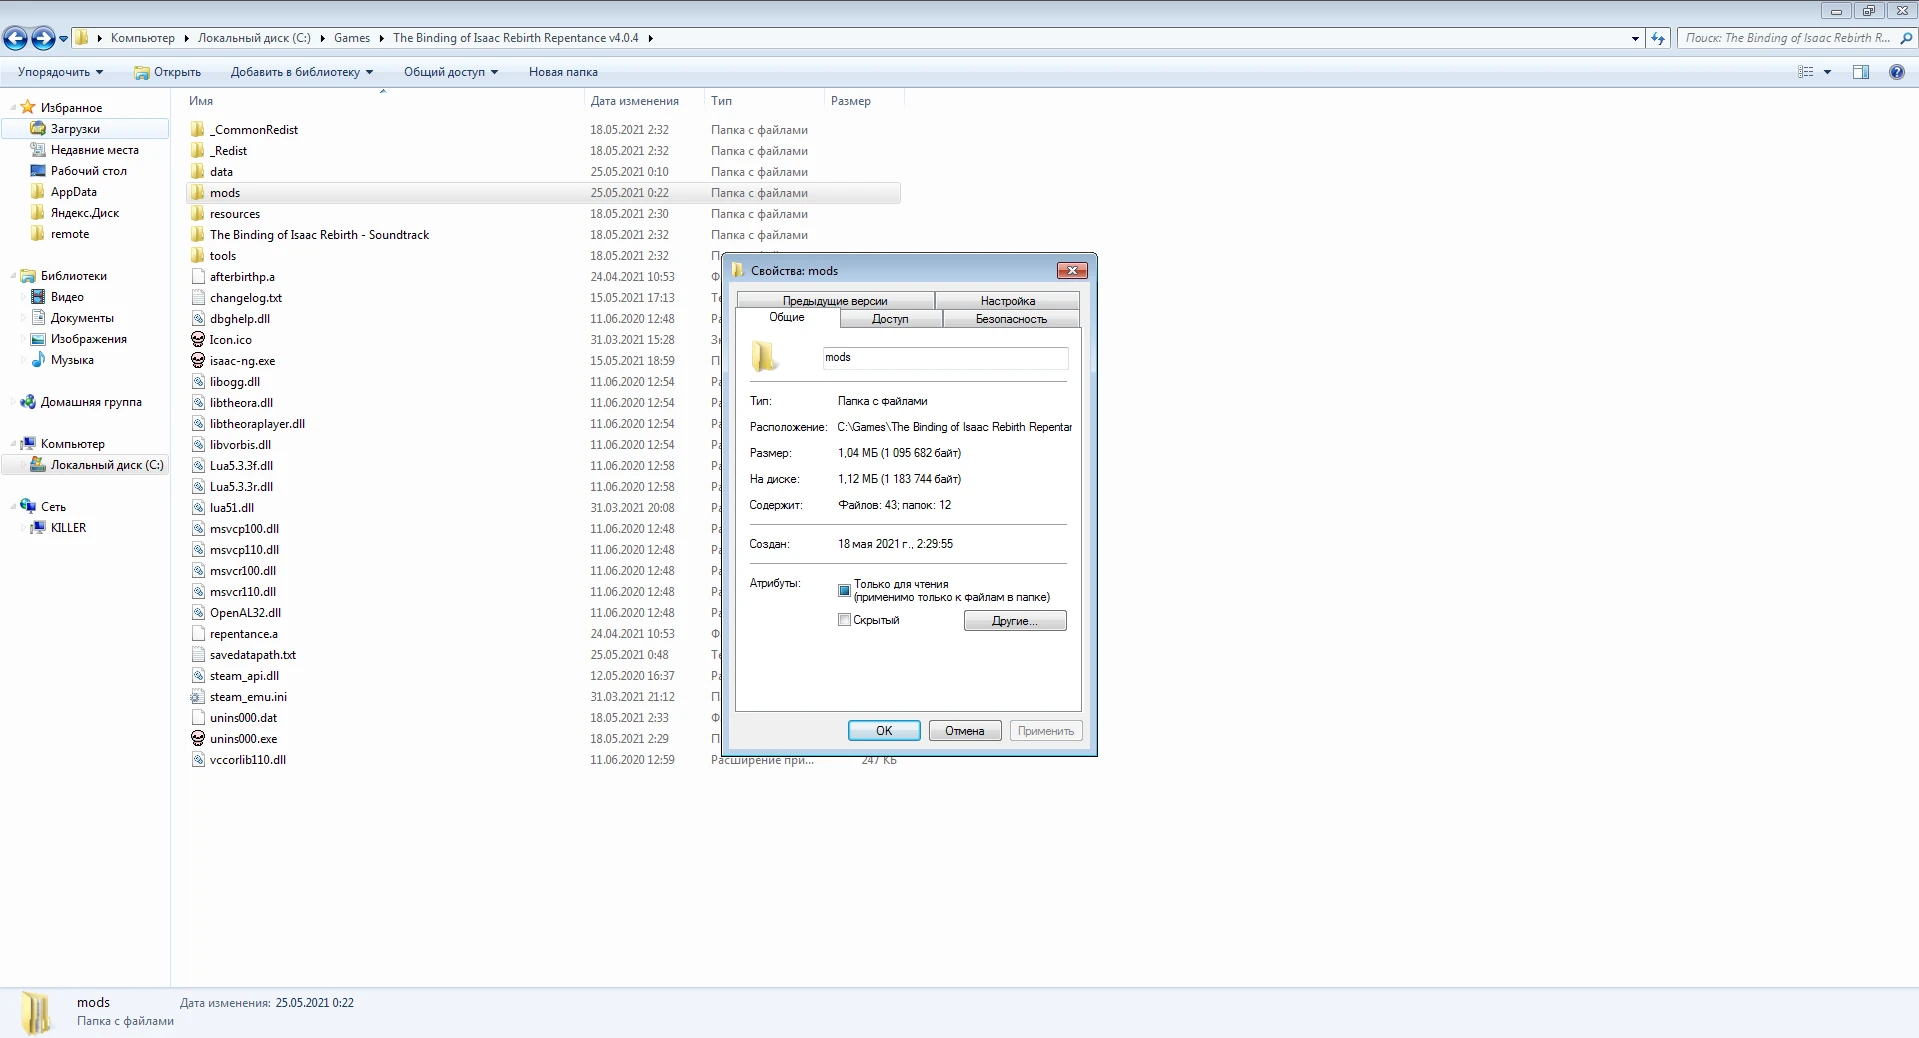
Task: Click the 'Games' breadcrumb in address bar
Action: 352,38
